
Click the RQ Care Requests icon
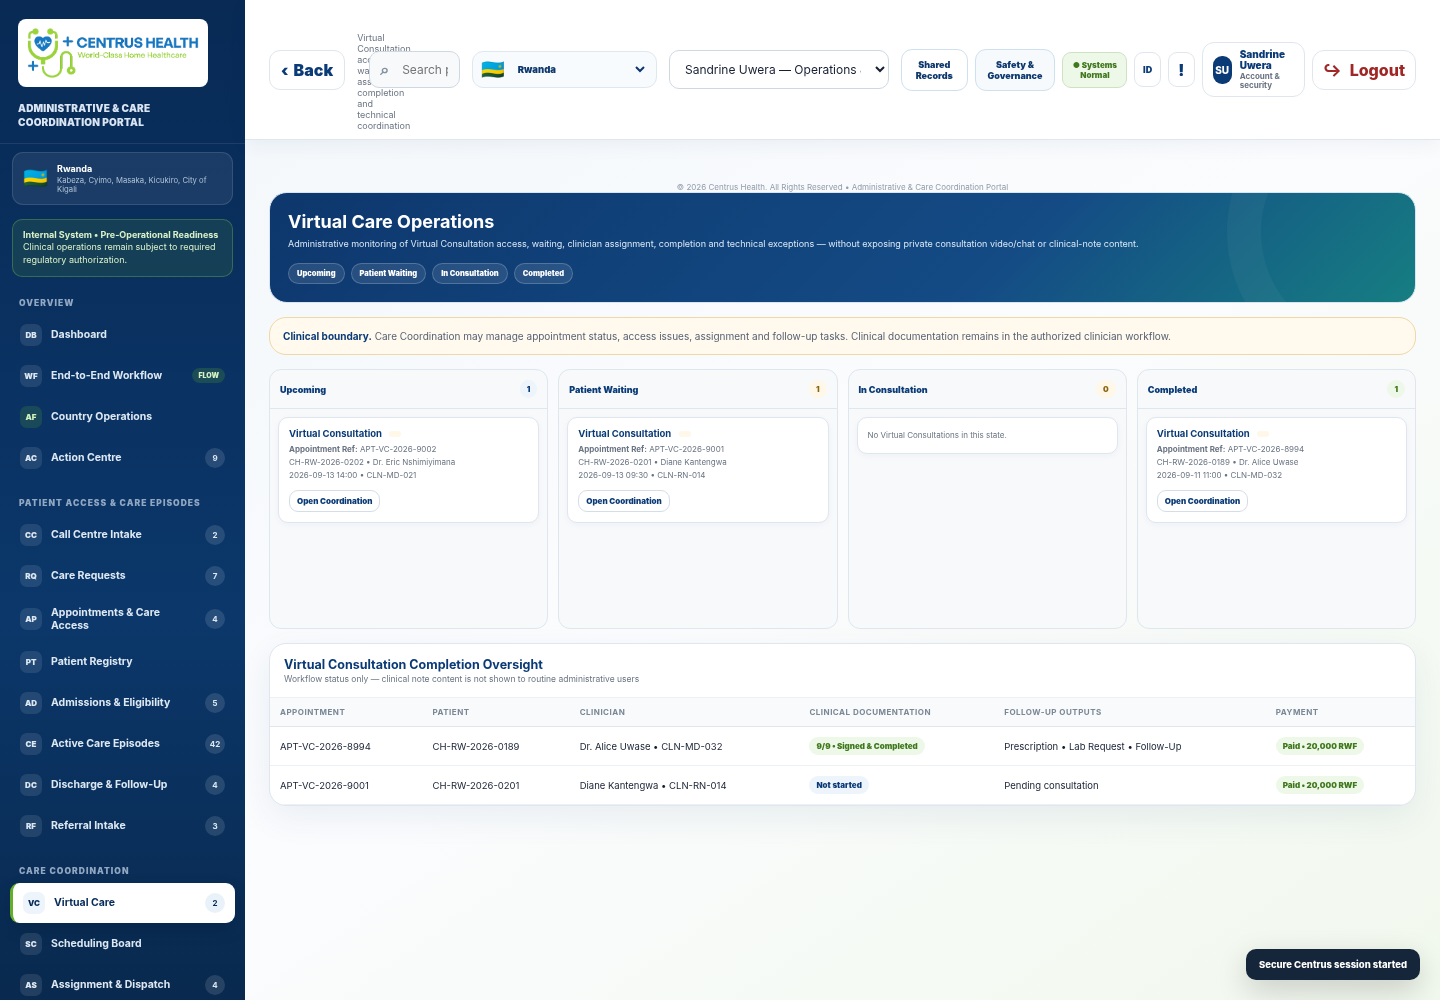(31, 576)
